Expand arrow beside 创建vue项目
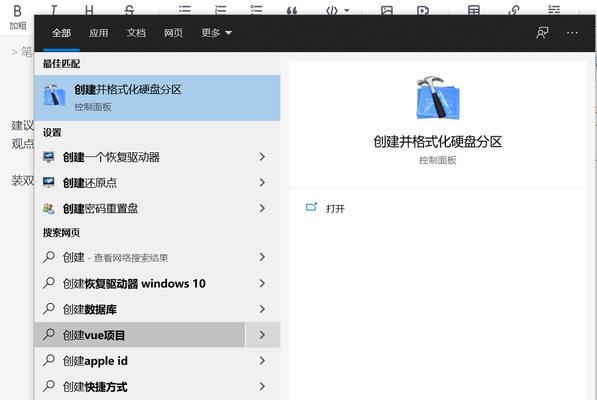597x400 pixels. [x=262, y=335]
